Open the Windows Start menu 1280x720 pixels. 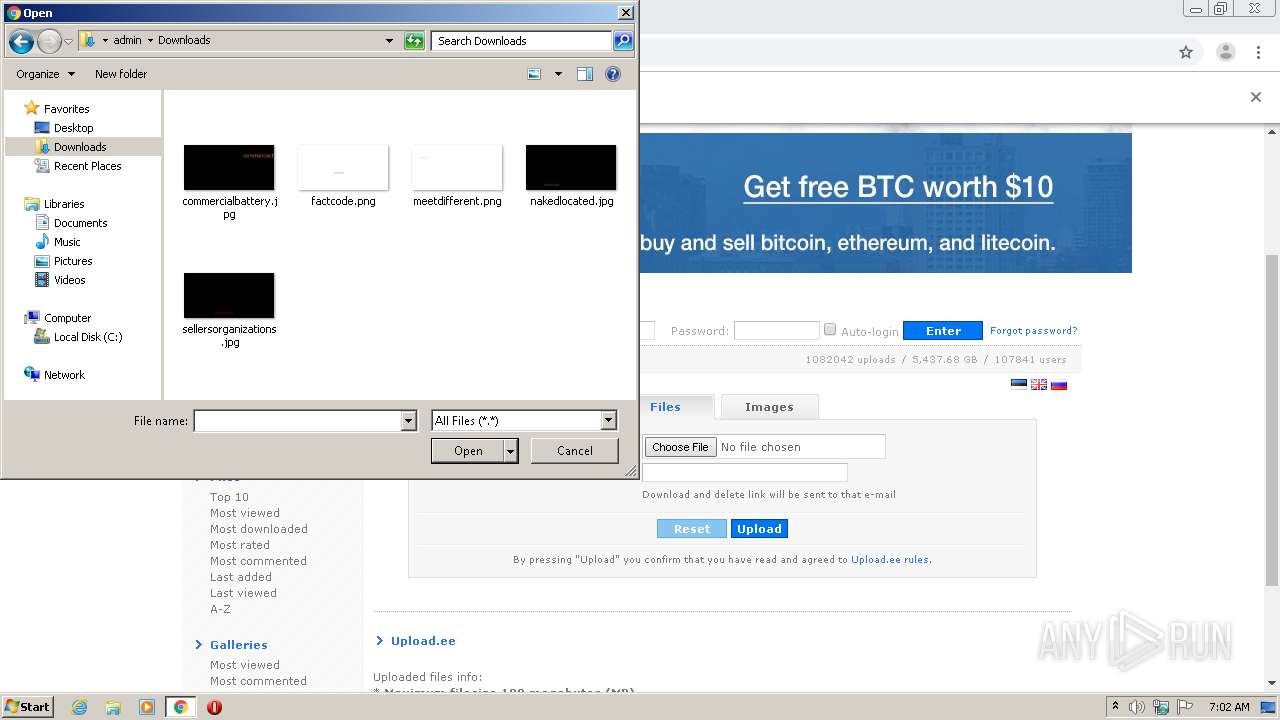click(x=28, y=707)
